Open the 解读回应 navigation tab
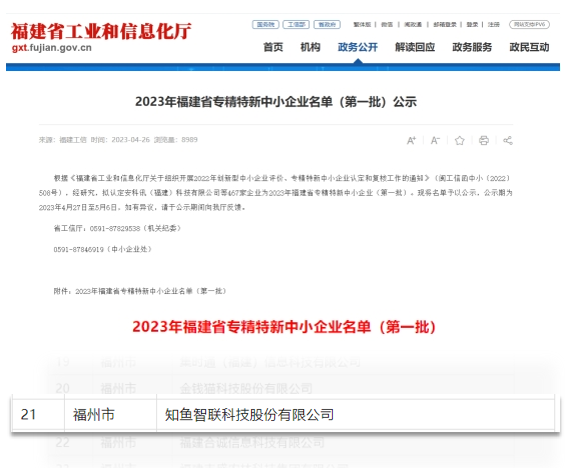Viewport: 565px width, 468px height. [x=415, y=47]
